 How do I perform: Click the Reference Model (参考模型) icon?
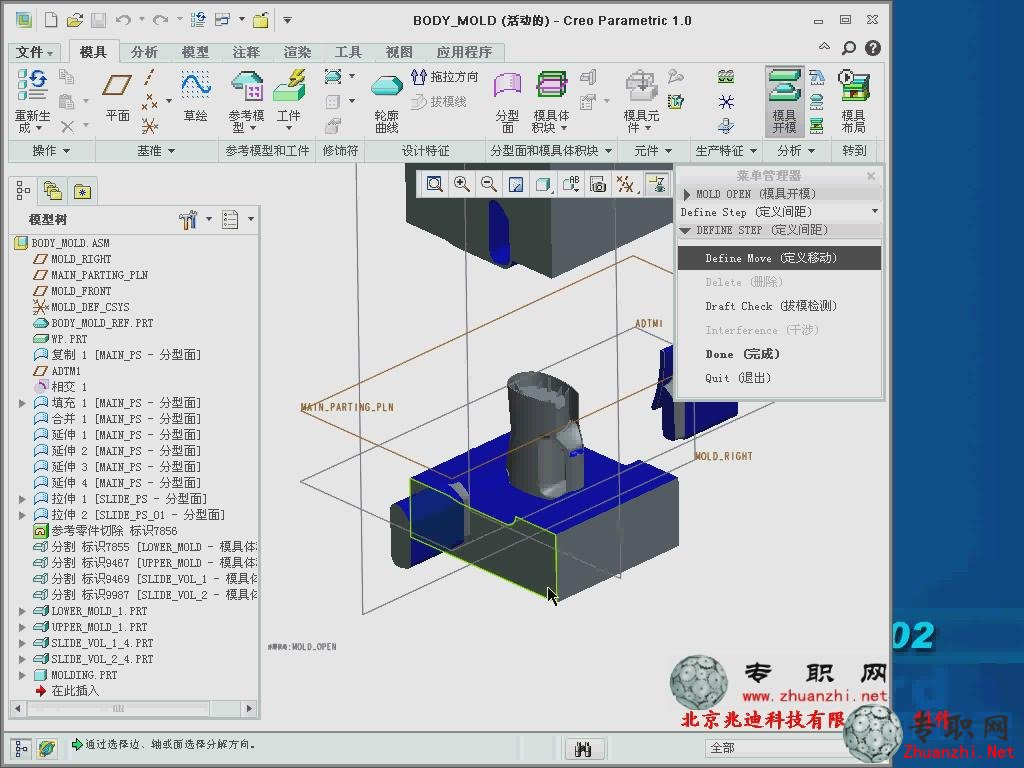click(x=247, y=86)
